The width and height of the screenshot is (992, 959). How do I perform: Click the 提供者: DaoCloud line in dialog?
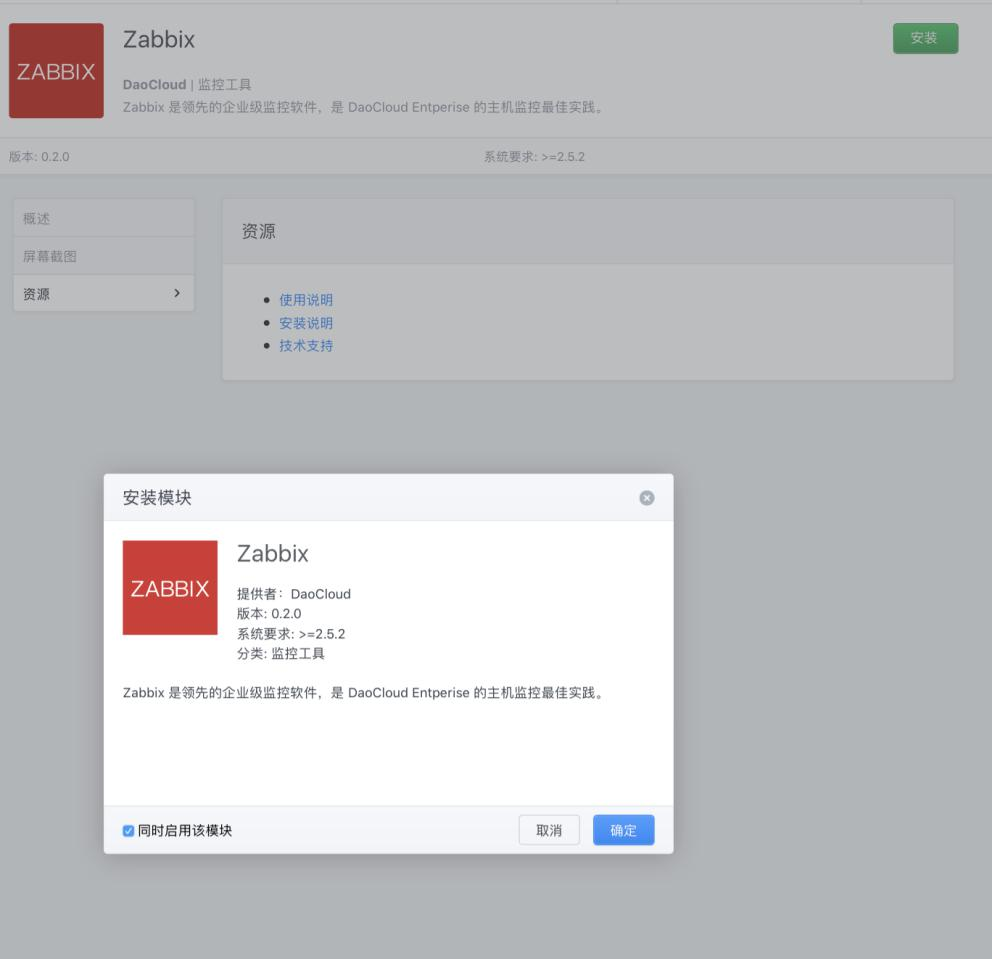(x=294, y=594)
